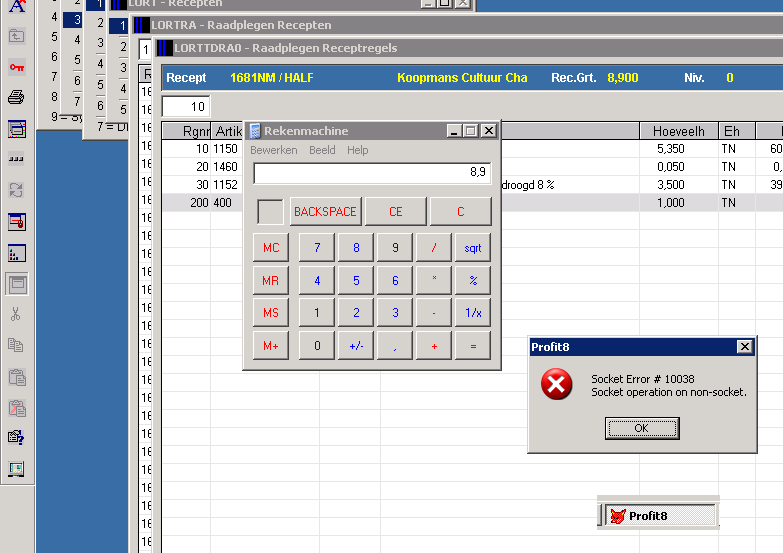Click the computer monitor icon in left toolbar
783x553 pixels.
coord(16,469)
